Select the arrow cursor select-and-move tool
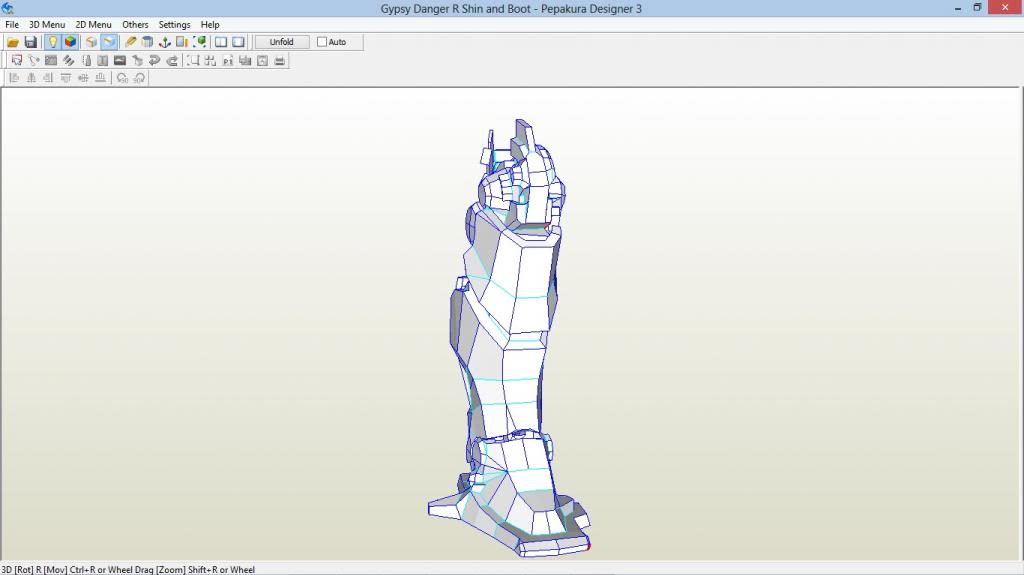The width and height of the screenshot is (1024, 575). tap(17, 61)
